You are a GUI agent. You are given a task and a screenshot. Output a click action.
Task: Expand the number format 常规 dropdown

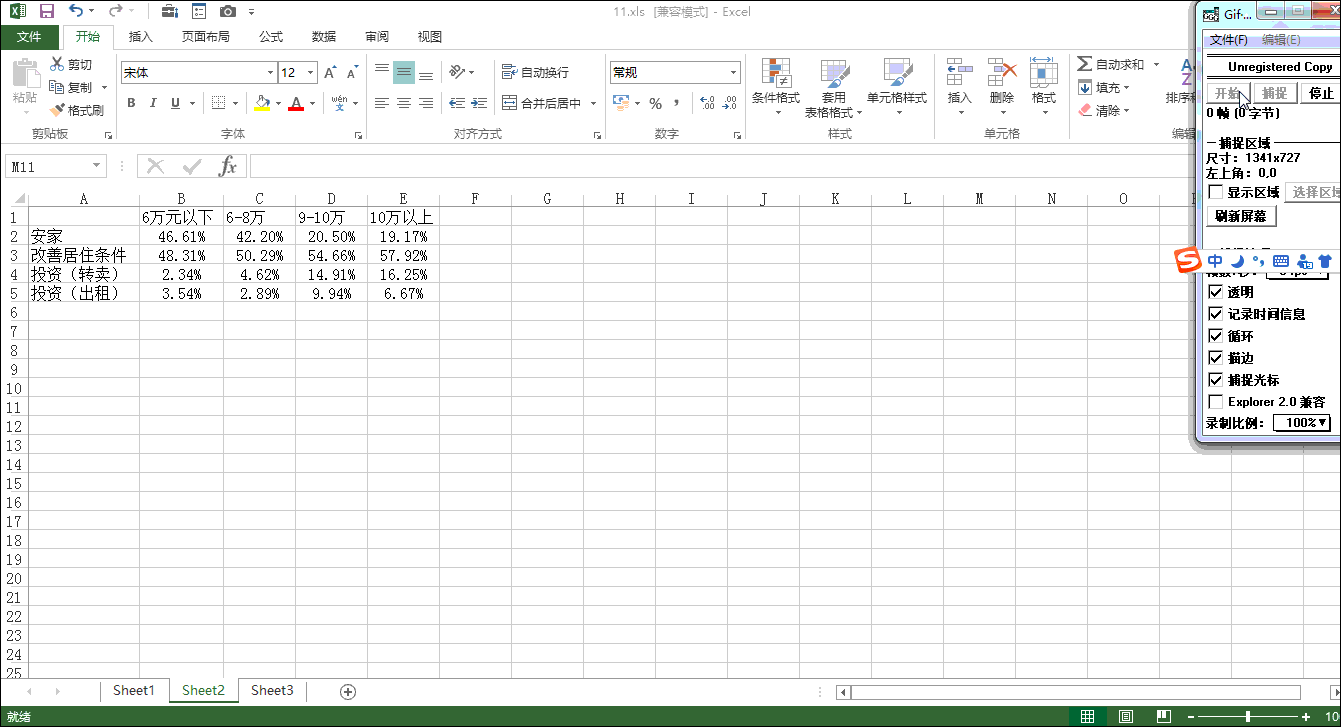733,73
